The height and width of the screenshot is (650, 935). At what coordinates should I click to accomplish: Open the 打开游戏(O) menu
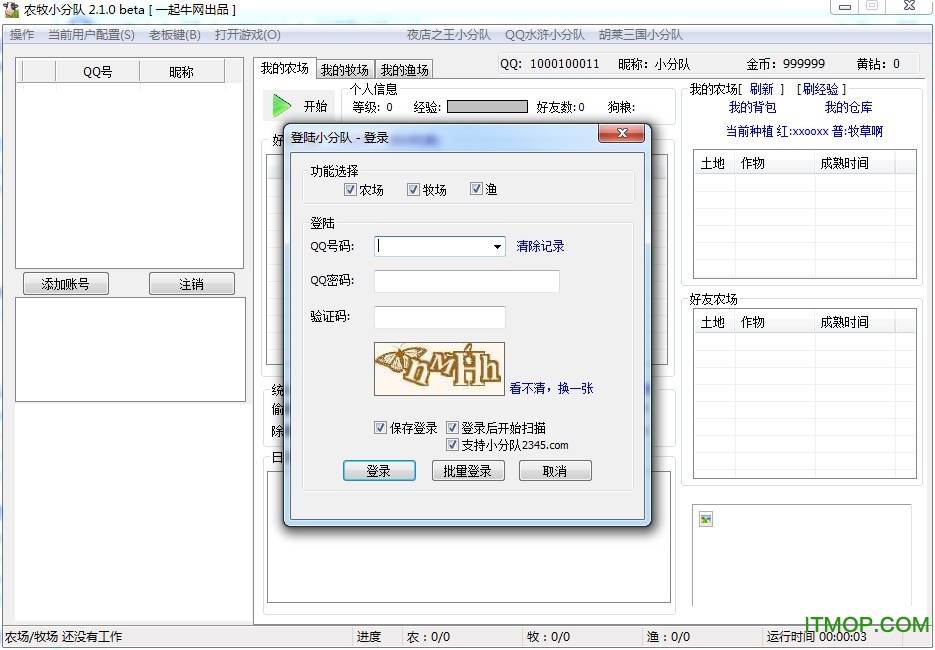(247, 35)
